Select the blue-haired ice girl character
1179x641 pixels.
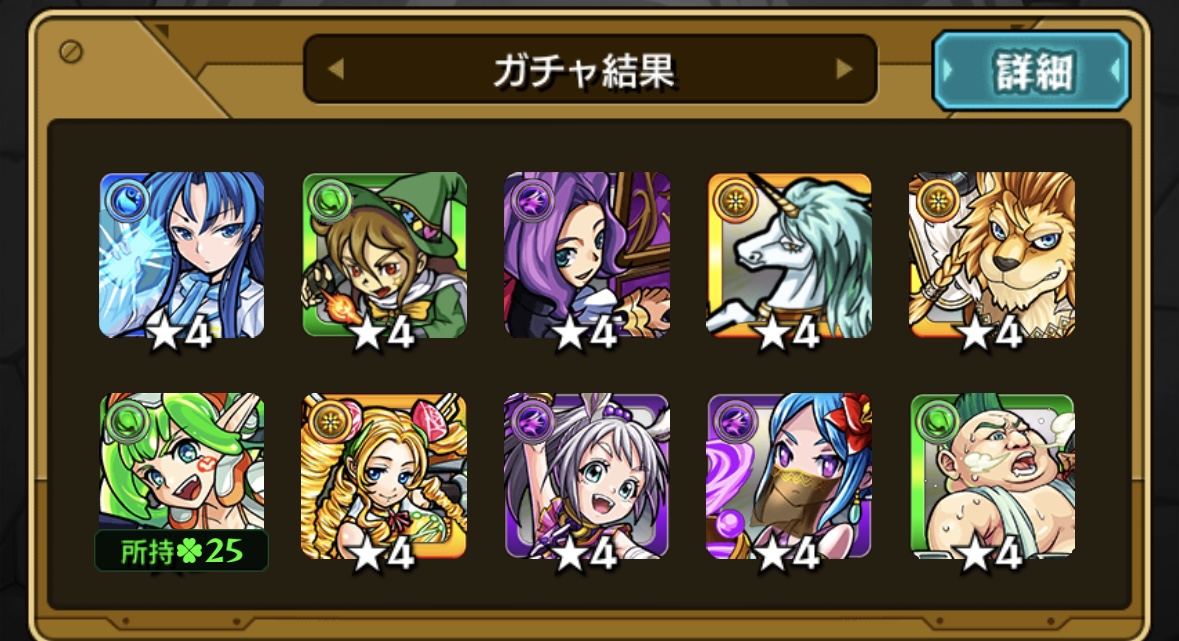[x=182, y=255]
